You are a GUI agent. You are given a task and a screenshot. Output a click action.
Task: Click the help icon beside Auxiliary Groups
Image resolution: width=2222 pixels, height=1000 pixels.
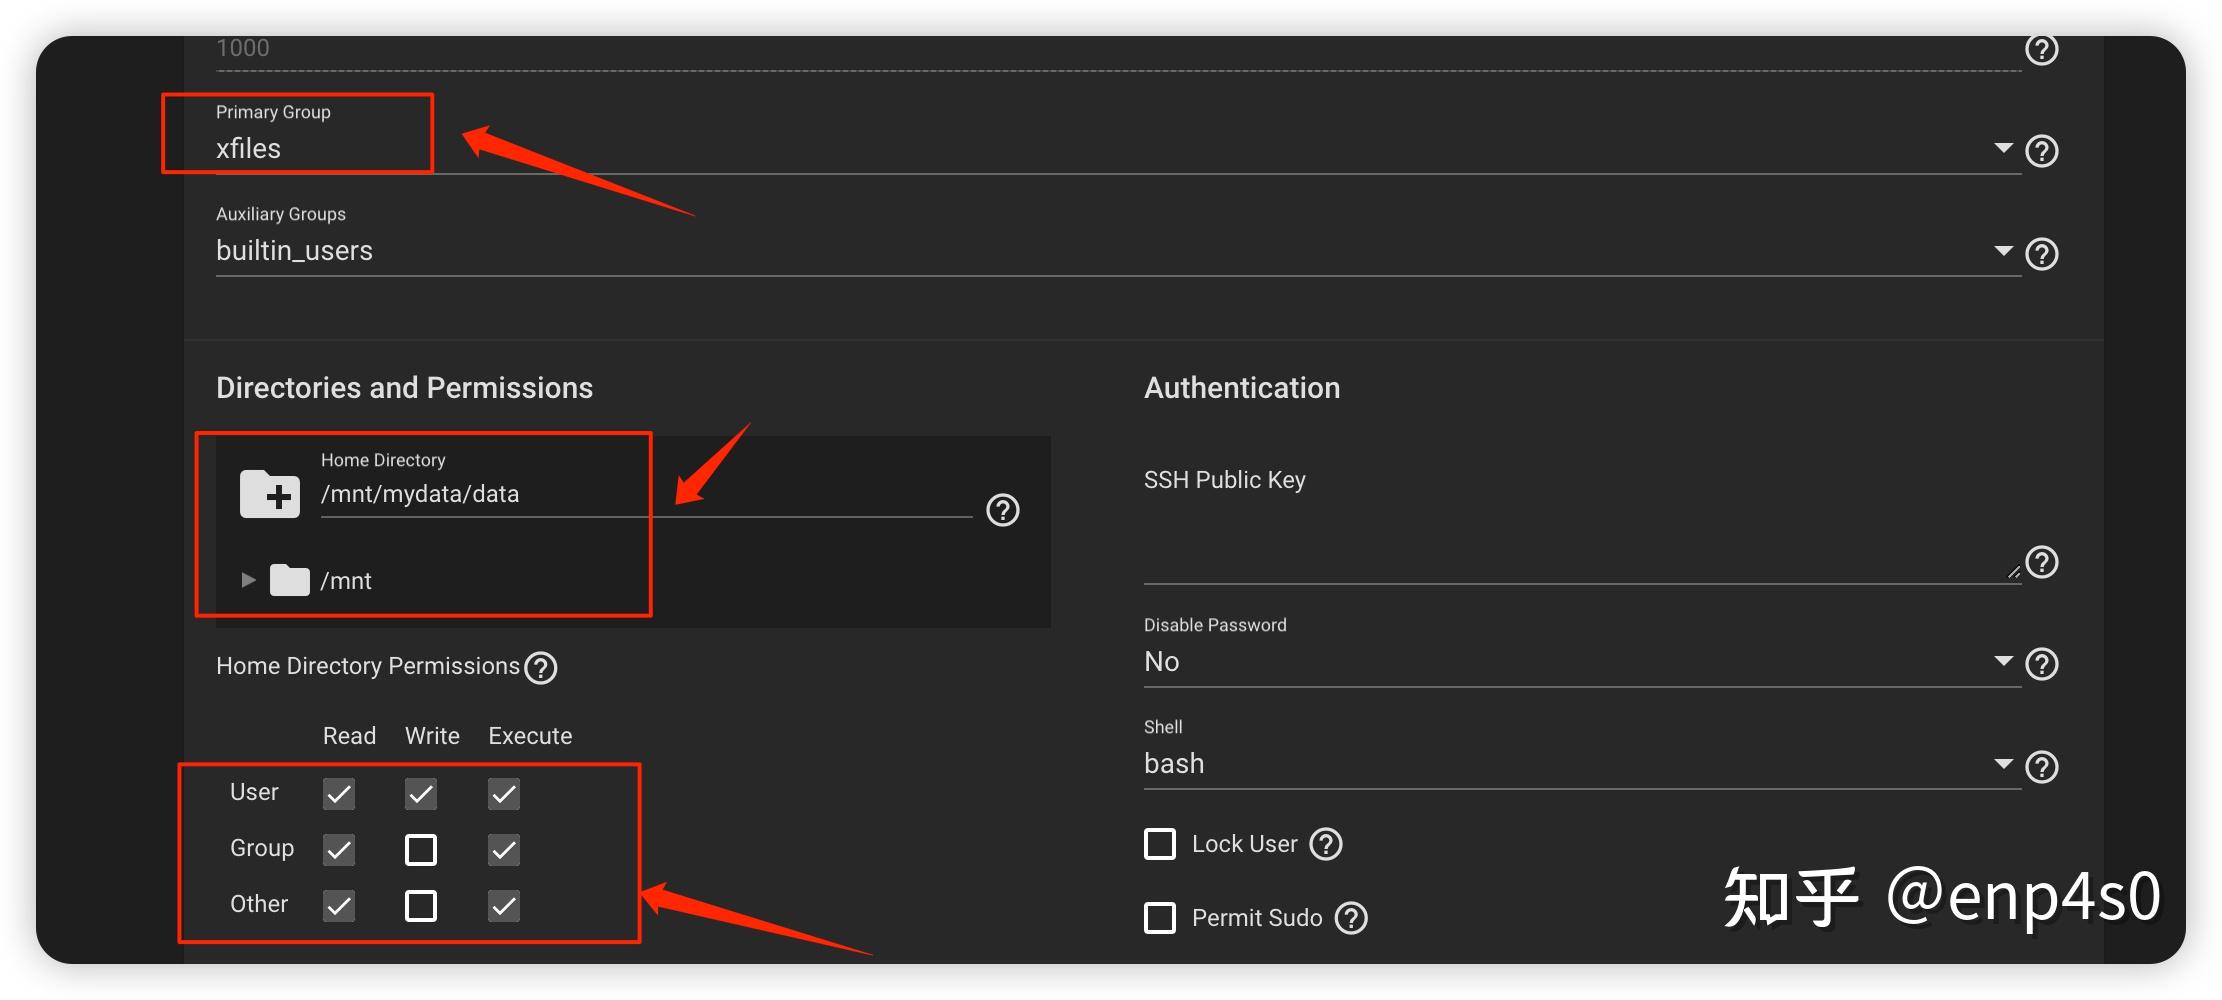2040,254
